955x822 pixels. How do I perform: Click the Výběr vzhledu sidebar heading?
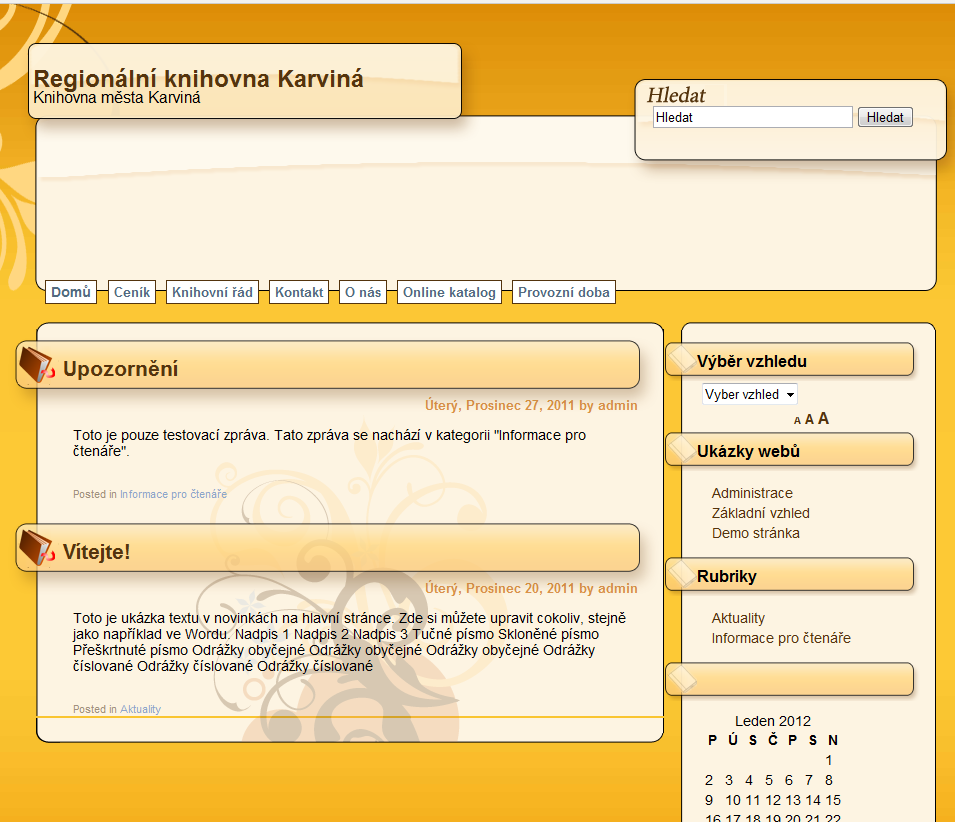click(752, 362)
